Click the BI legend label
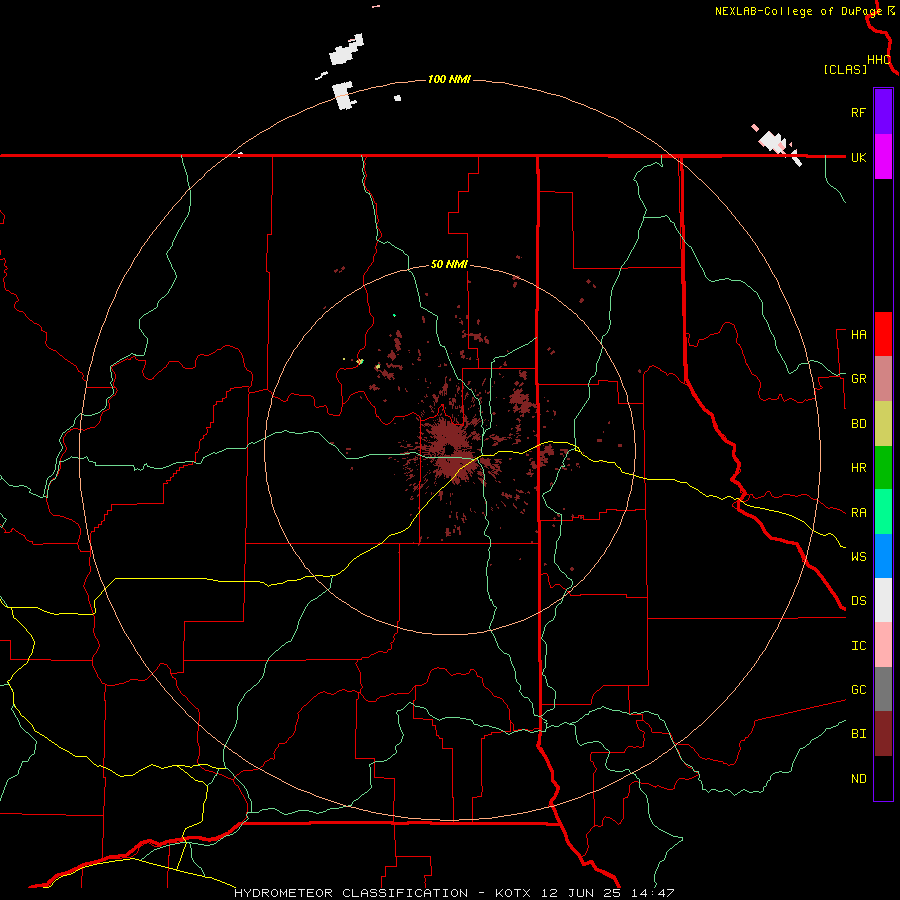900x900 pixels. 858,734
